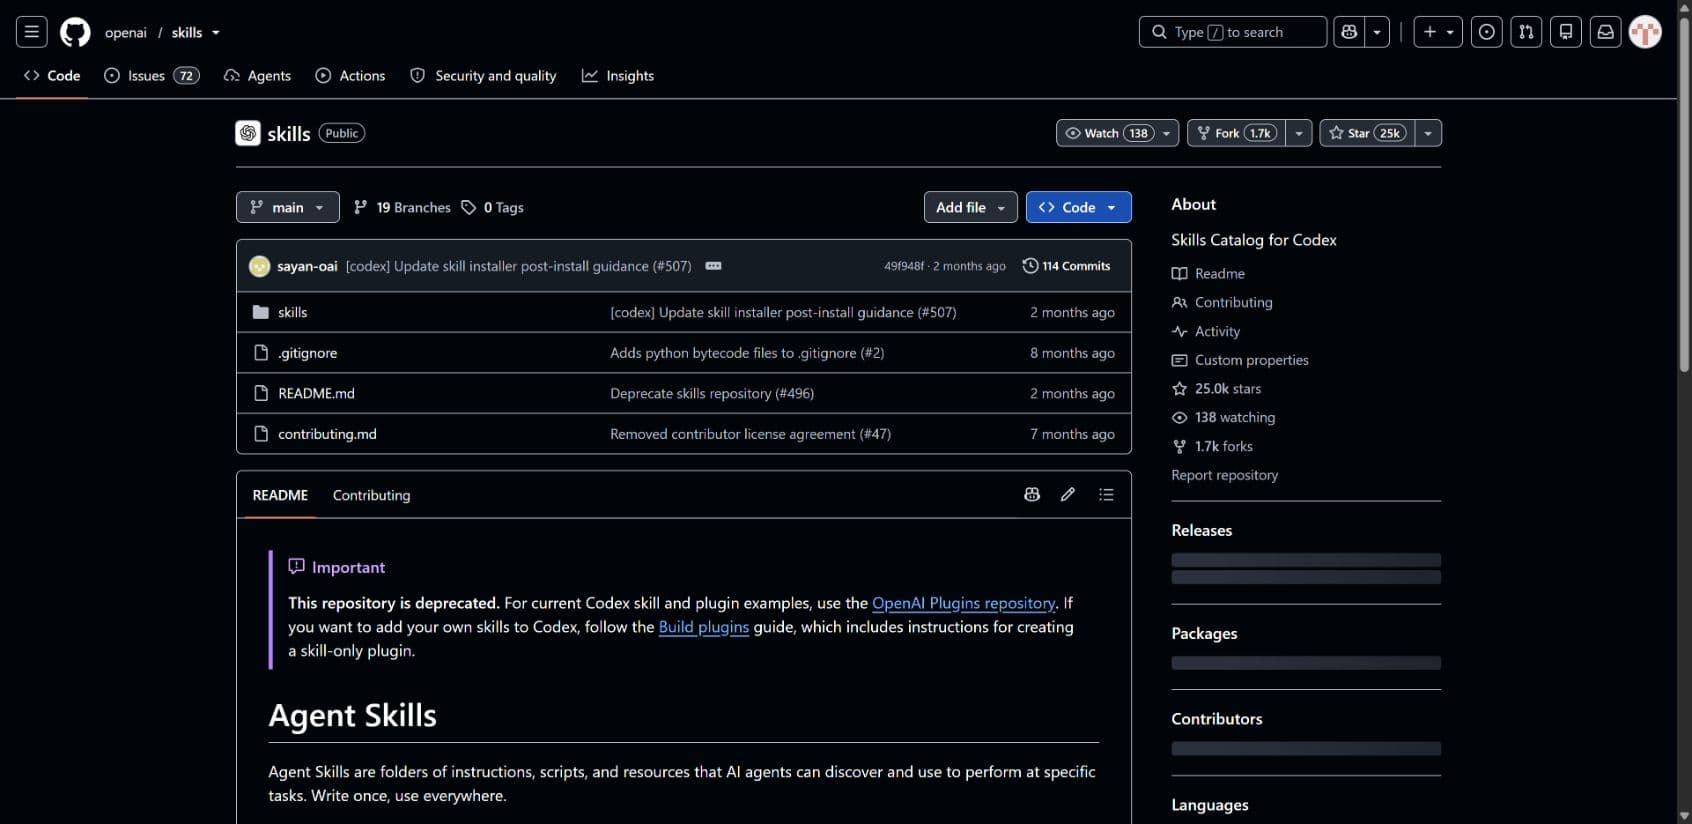Open the README.md file
This screenshot has width=1692, height=824.
[x=316, y=393]
